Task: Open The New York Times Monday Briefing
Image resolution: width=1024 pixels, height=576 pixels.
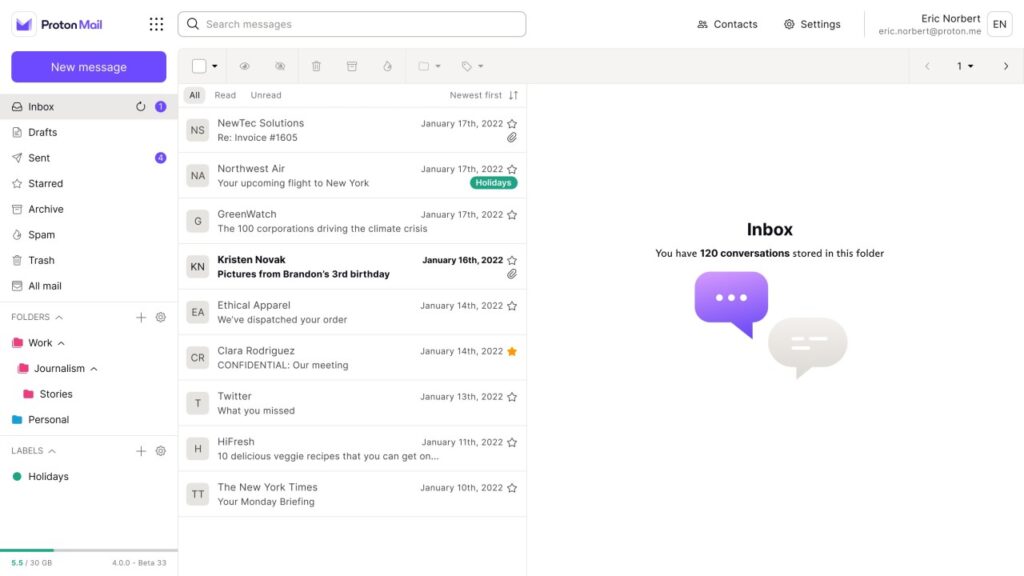Action: click(x=352, y=494)
